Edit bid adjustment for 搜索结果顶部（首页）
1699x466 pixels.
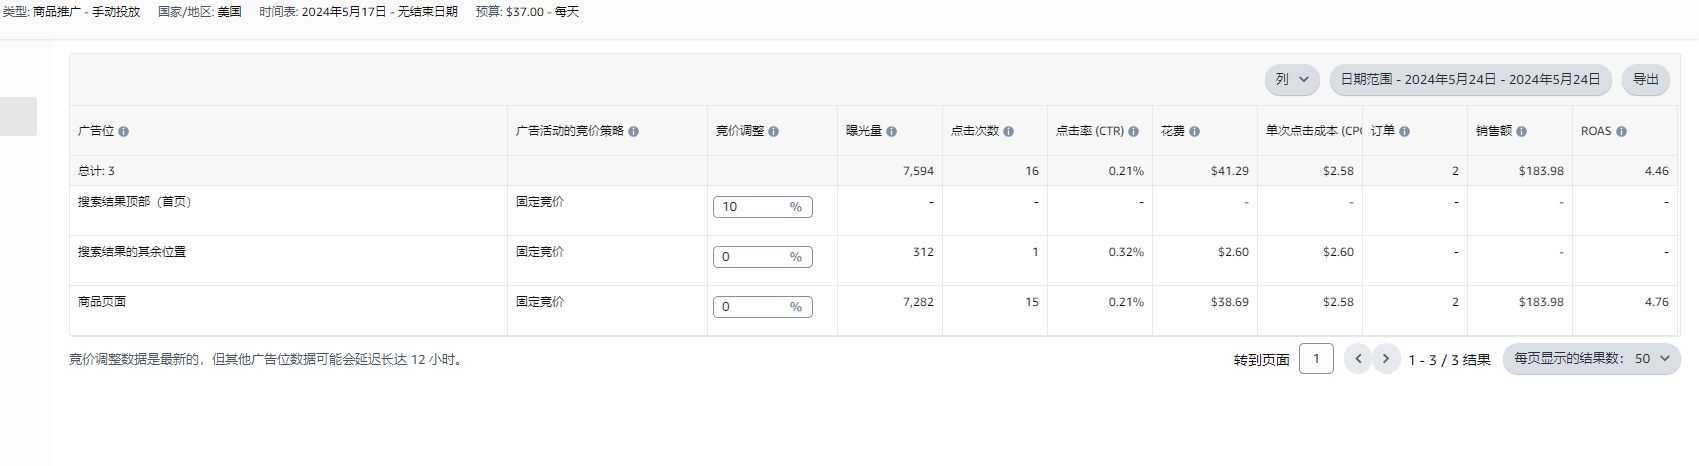752,207
